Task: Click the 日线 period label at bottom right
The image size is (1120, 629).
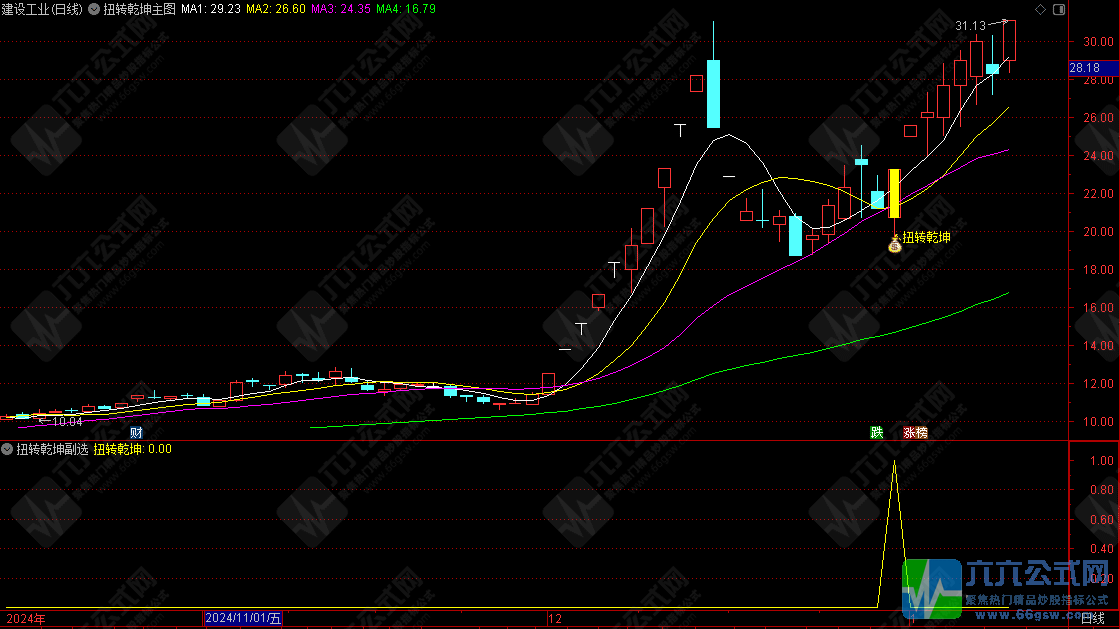Action: point(1096,619)
